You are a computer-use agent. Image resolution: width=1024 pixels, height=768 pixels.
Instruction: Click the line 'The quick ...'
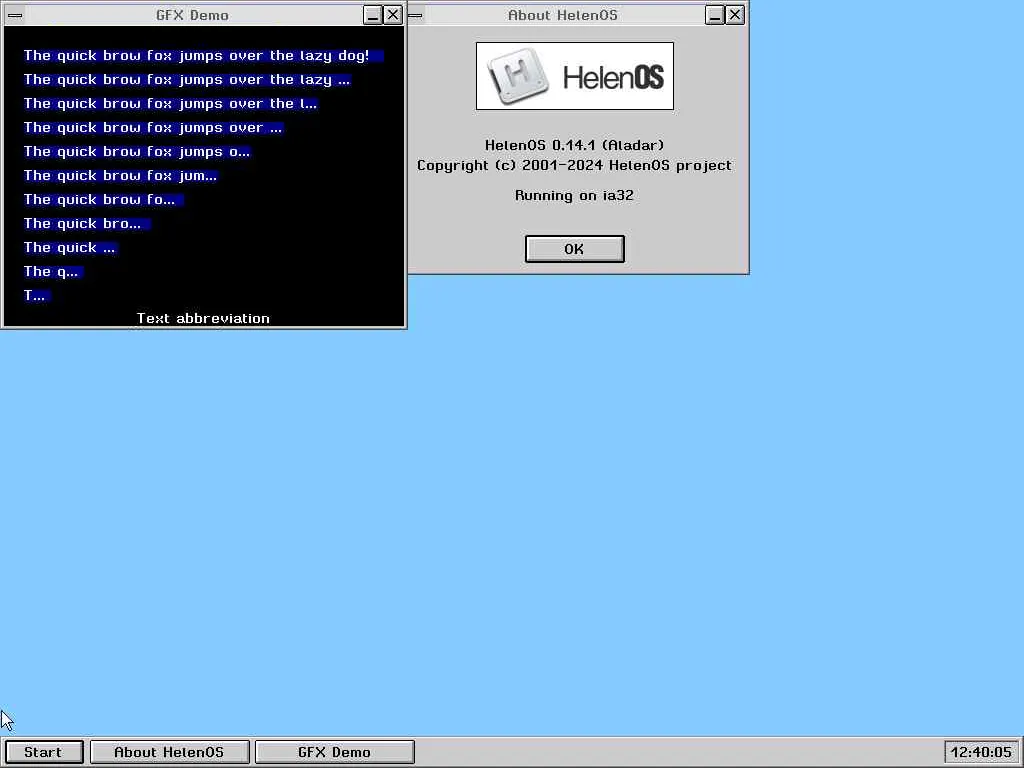[x=71, y=248]
